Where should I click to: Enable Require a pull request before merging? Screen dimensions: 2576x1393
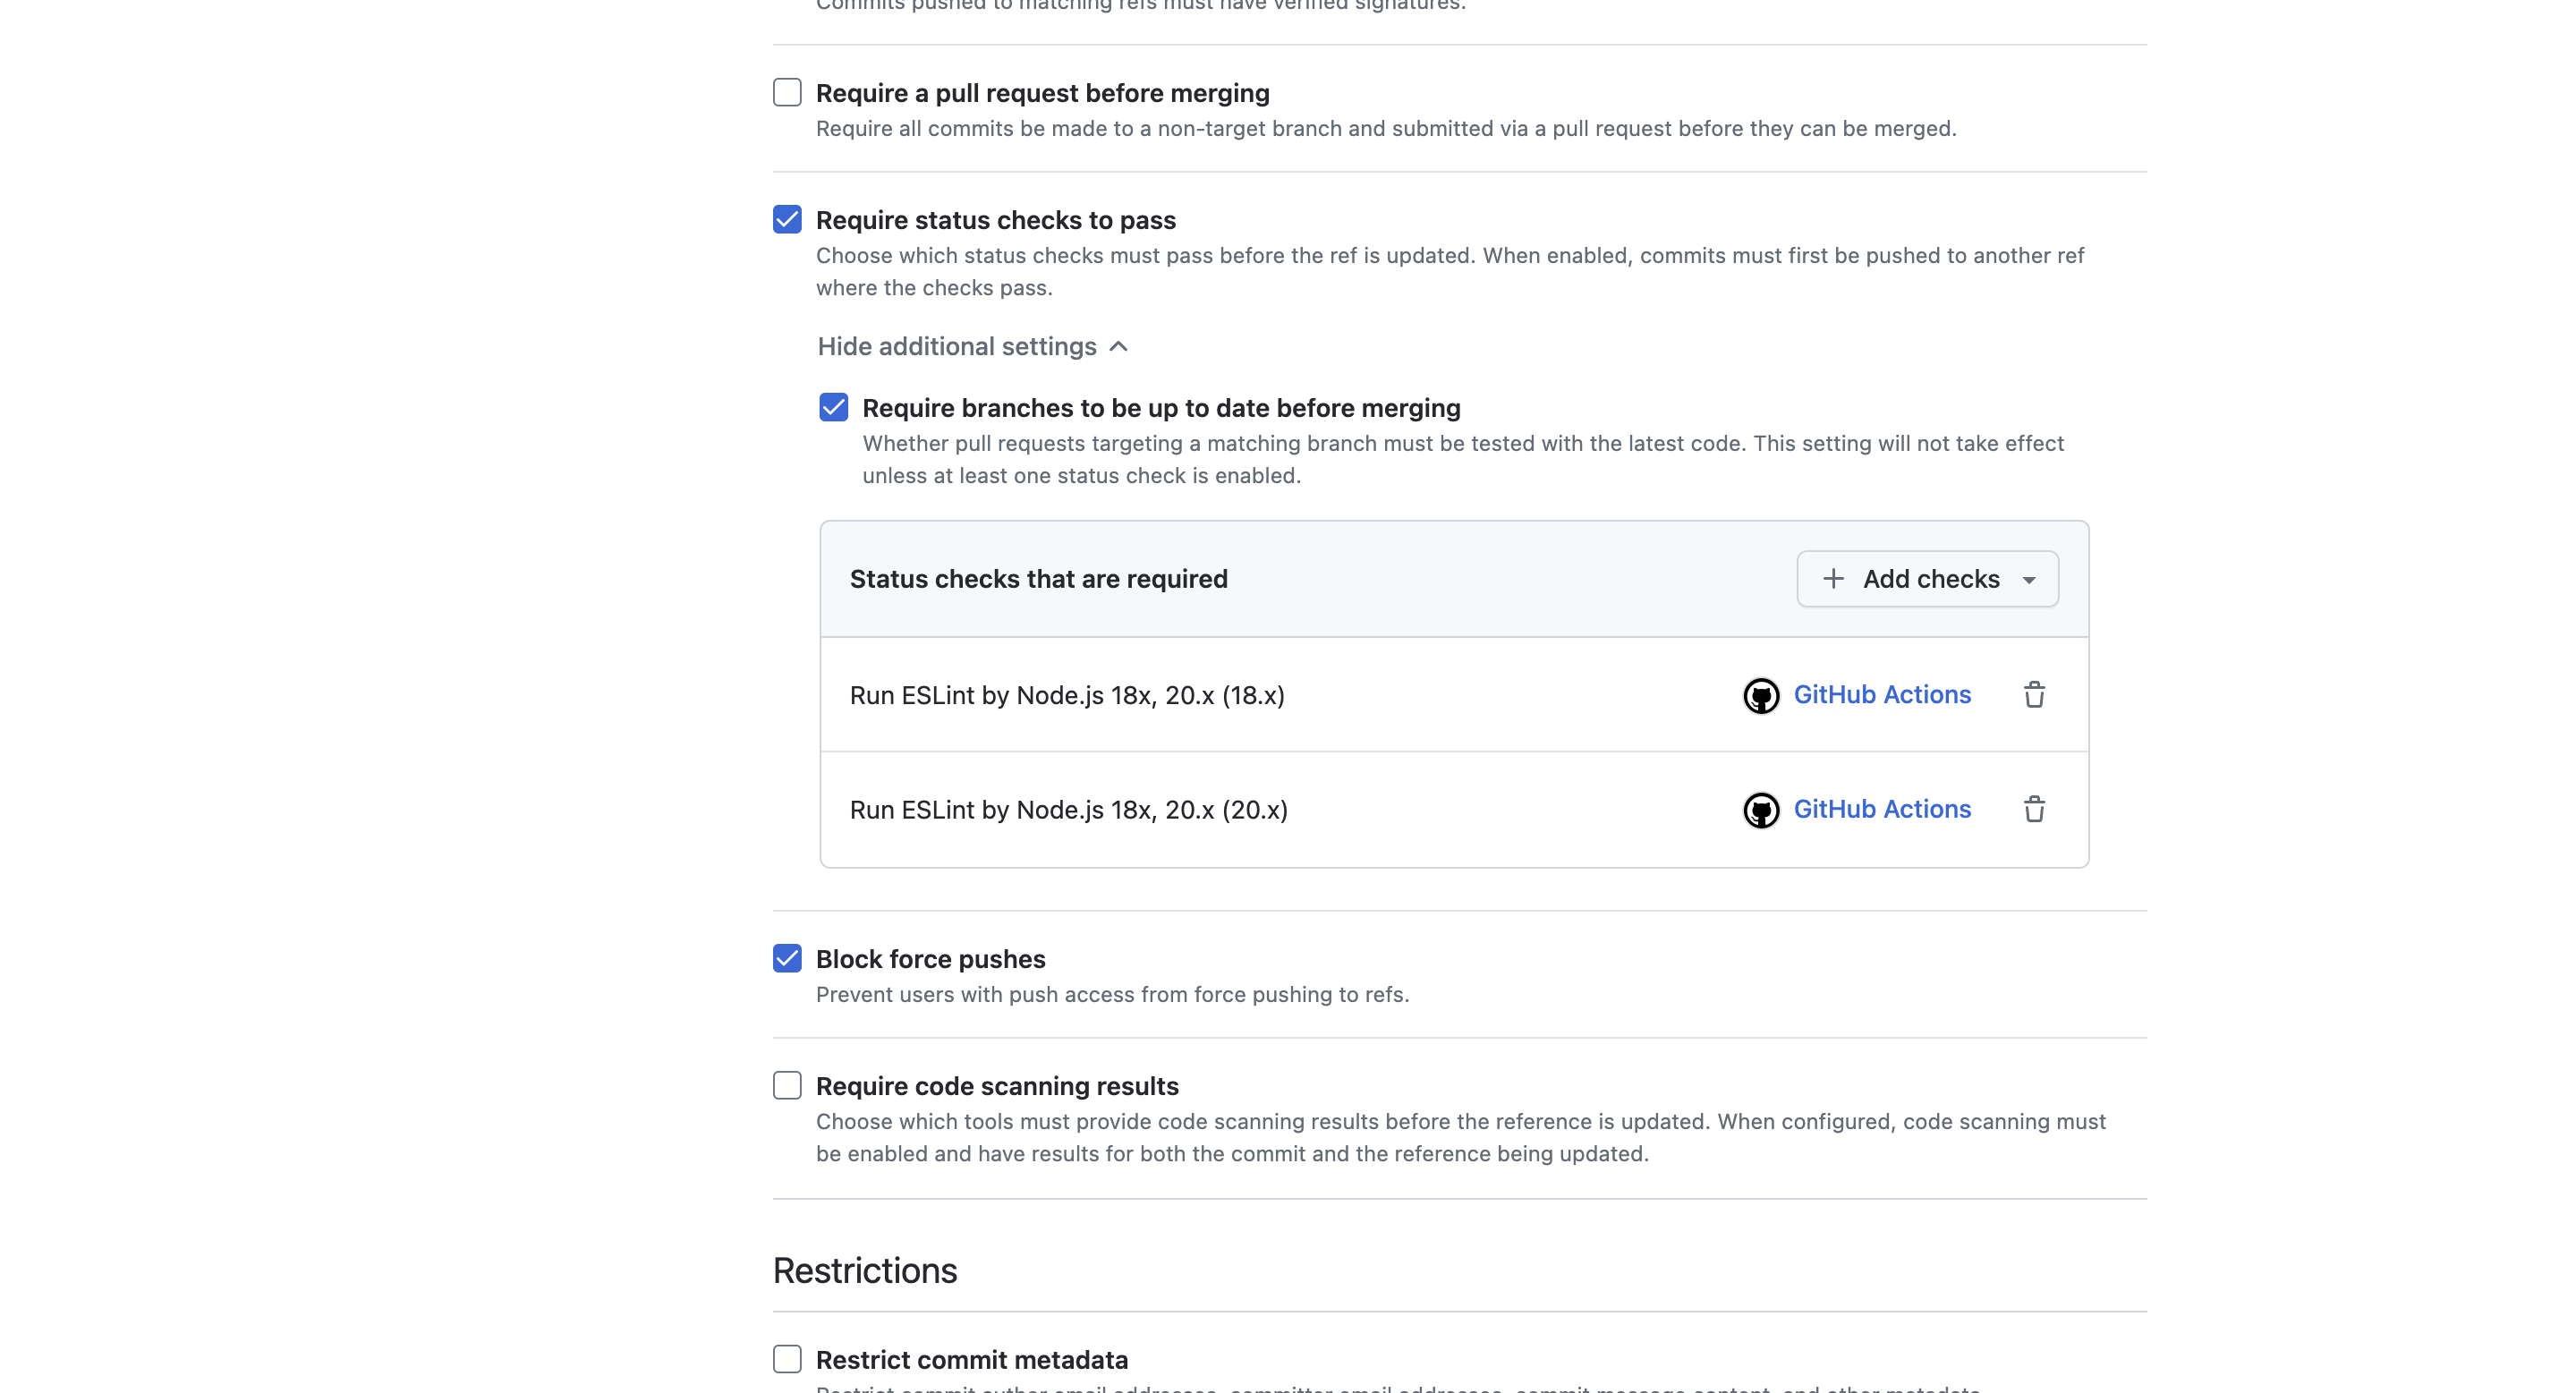(787, 92)
